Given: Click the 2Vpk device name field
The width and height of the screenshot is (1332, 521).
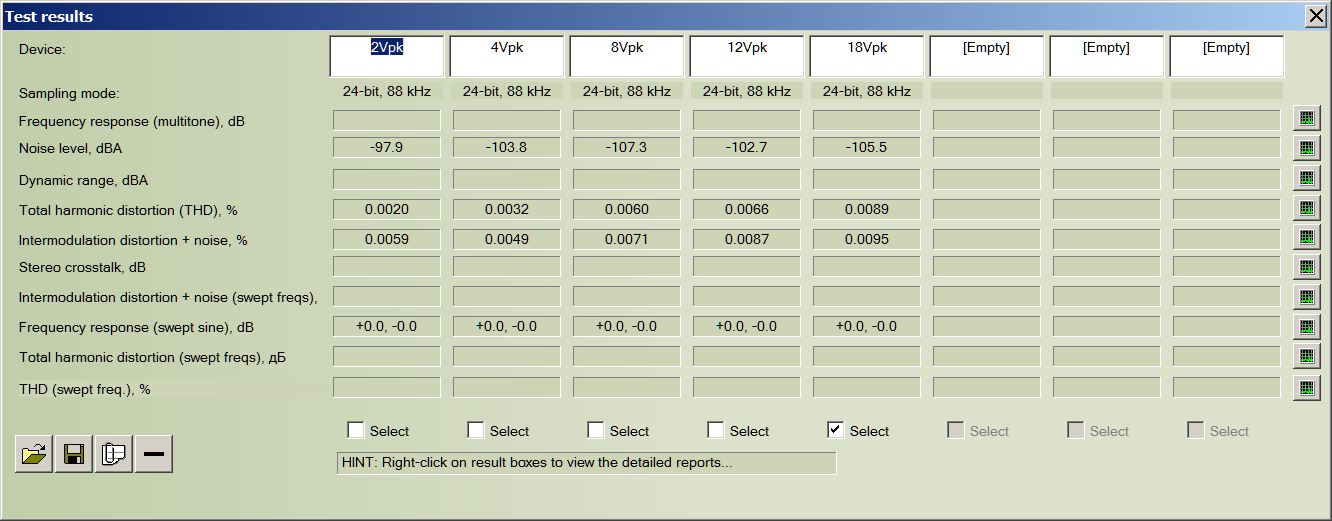Looking at the screenshot, I should pyautogui.click(x=387, y=56).
